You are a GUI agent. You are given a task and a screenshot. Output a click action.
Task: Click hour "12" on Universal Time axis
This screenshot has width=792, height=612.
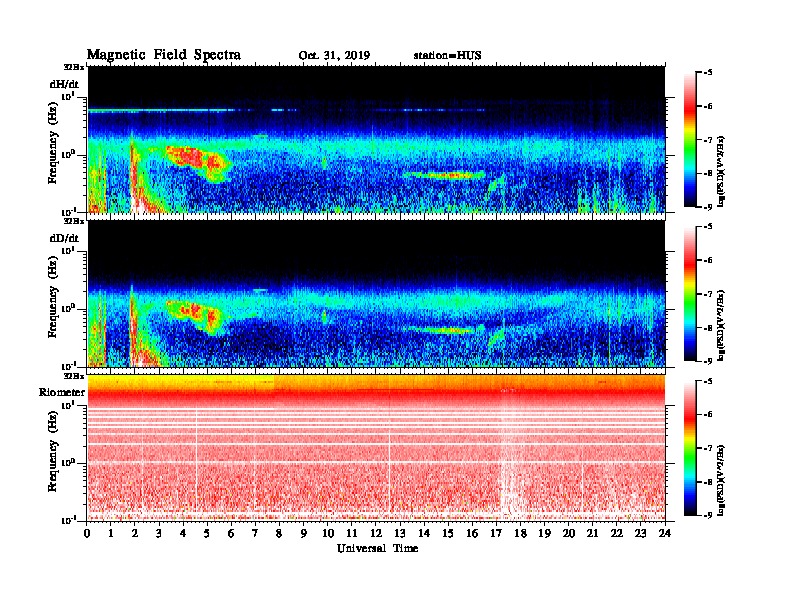[376, 533]
